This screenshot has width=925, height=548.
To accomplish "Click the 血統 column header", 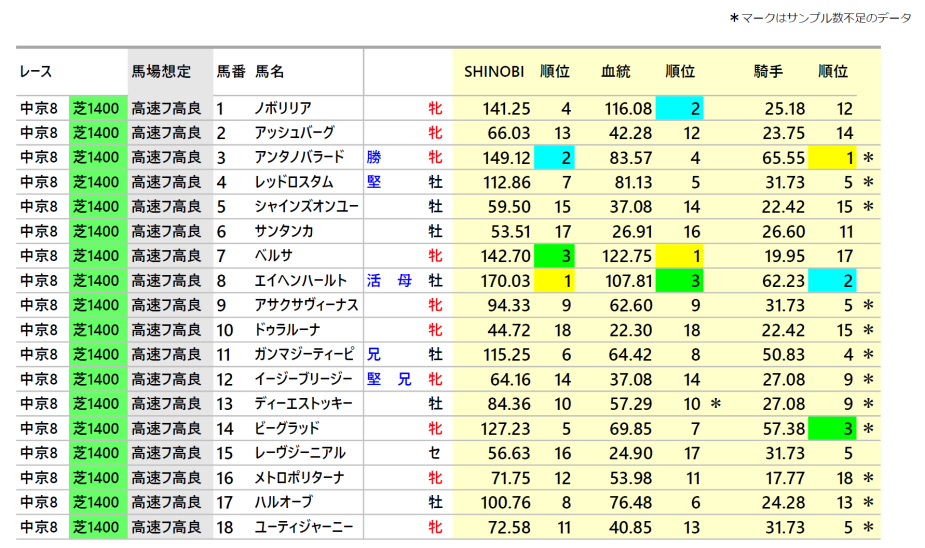I will point(615,72).
